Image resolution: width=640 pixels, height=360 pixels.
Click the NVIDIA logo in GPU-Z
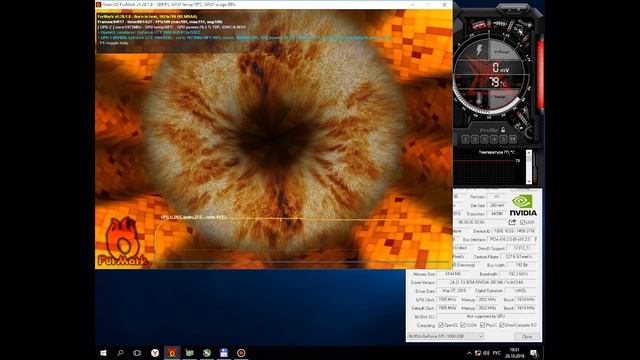pos(523,205)
